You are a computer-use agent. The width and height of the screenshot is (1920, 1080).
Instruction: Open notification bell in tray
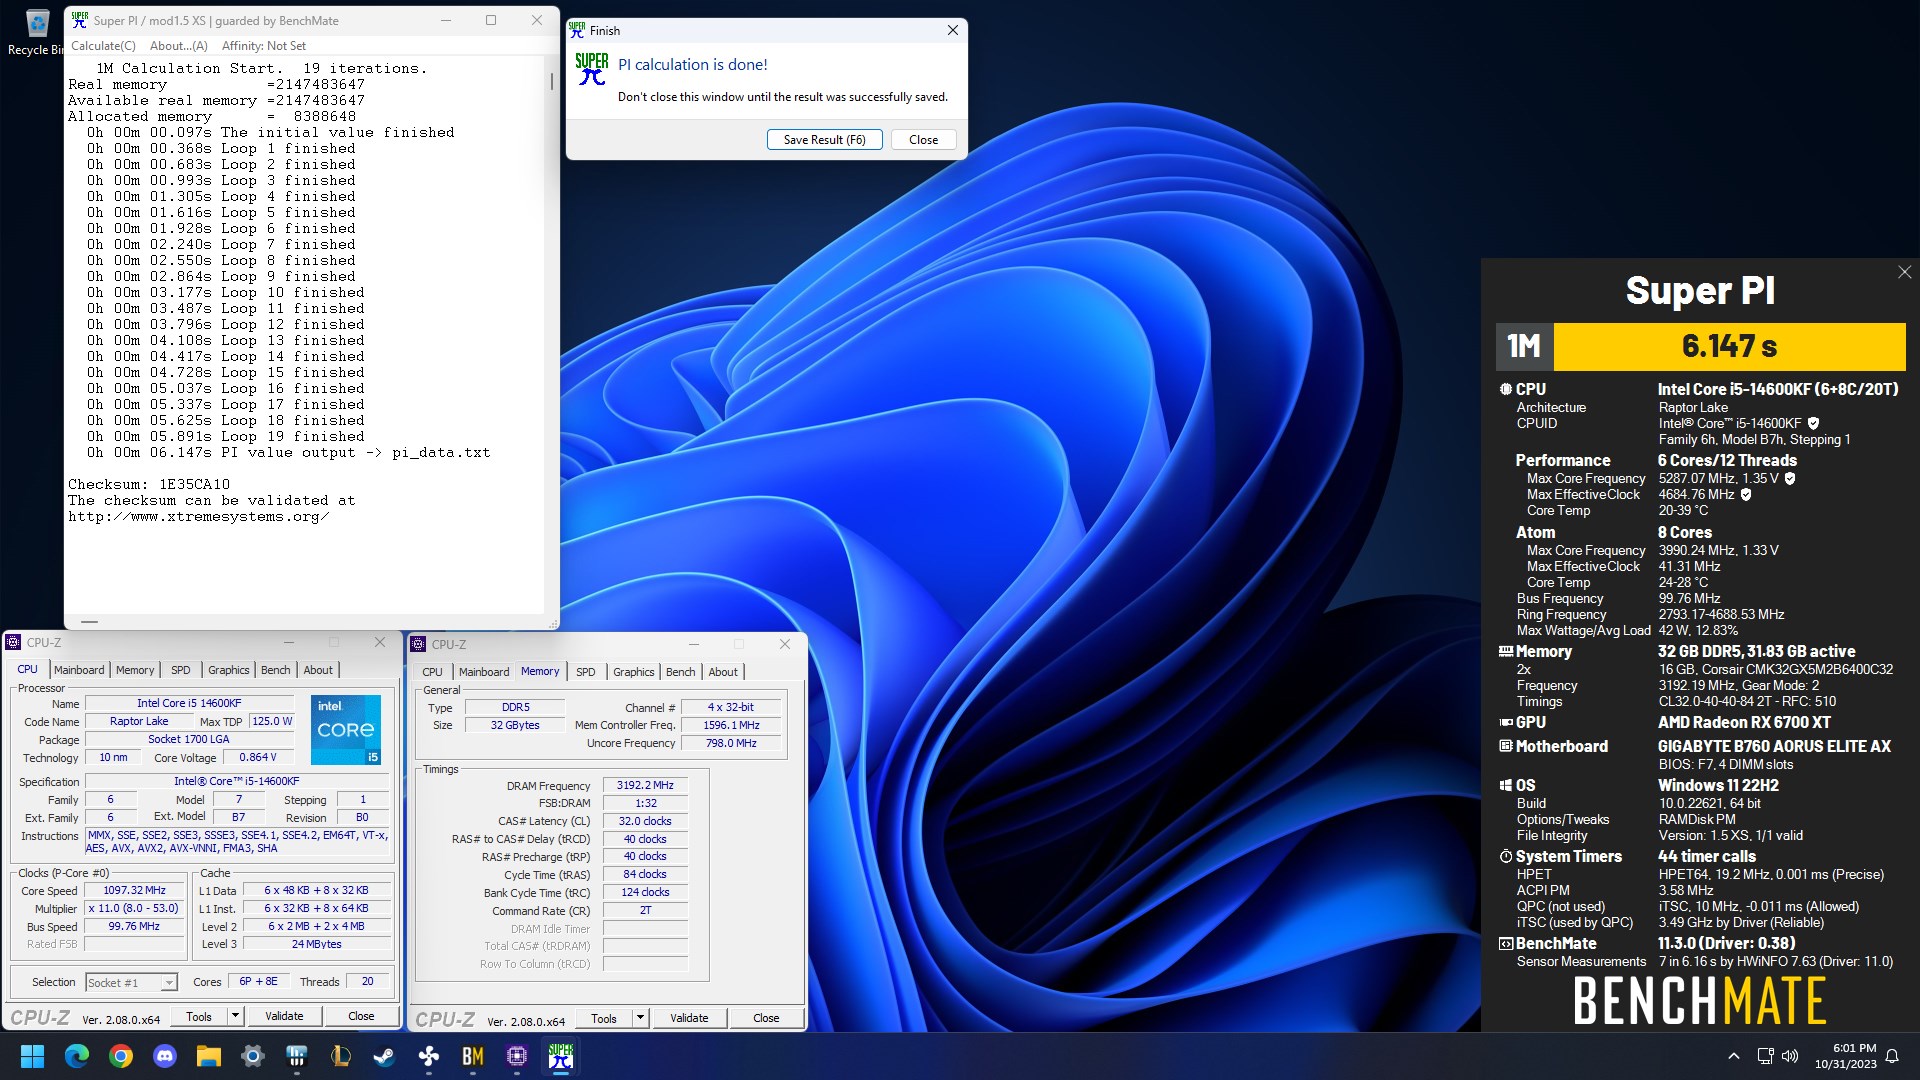coord(1892,1056)
